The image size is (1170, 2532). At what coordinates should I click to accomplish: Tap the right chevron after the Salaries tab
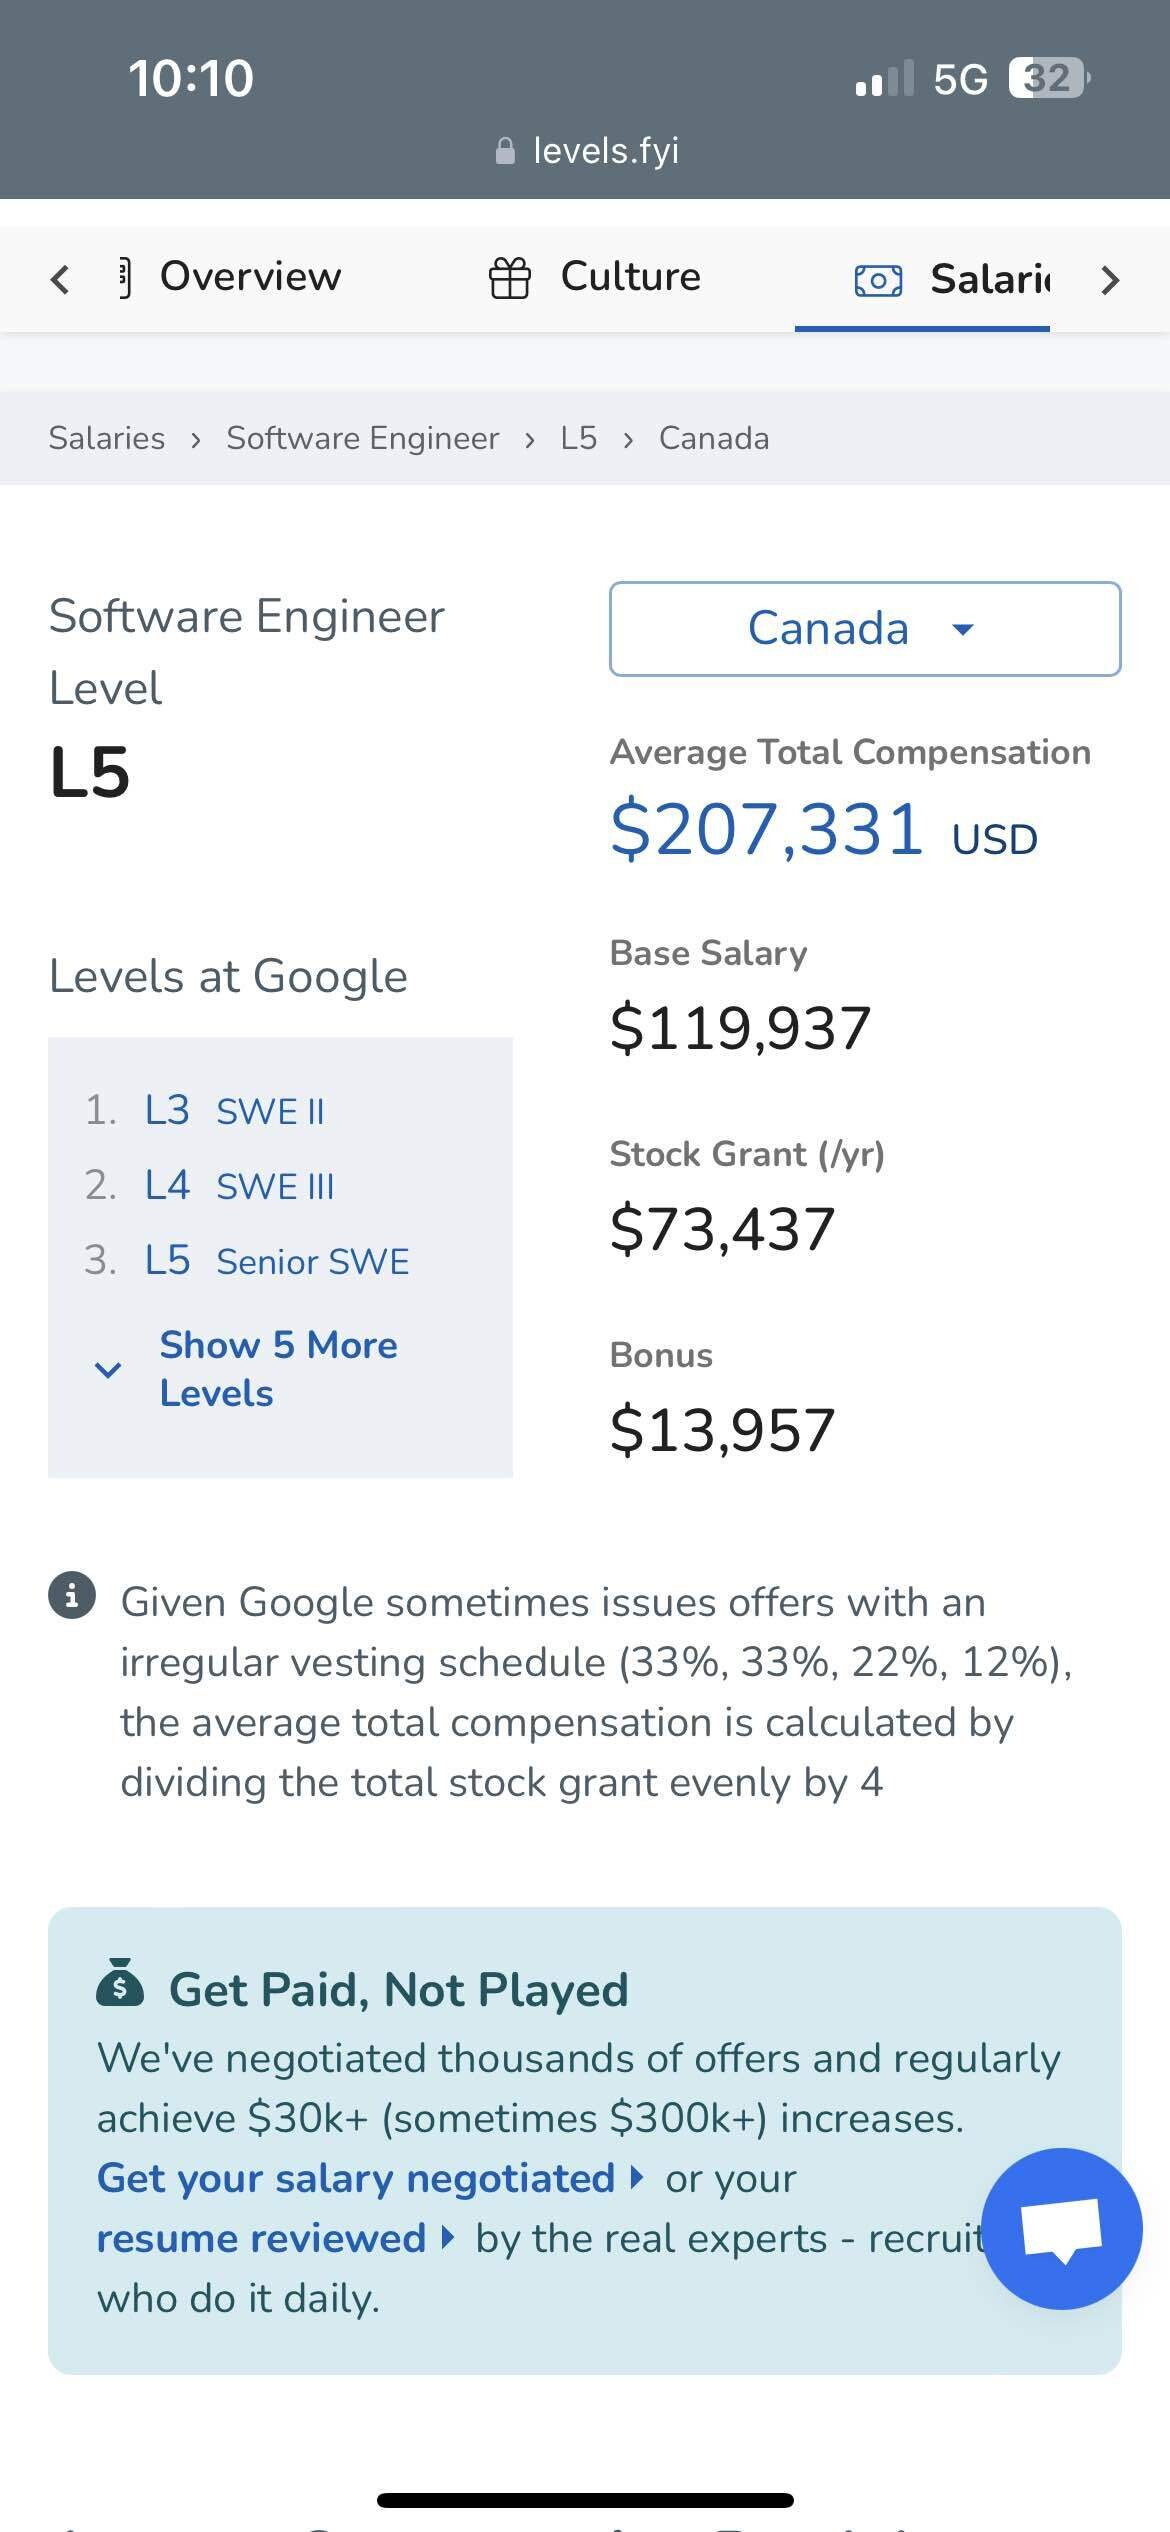pos(1108,281)
